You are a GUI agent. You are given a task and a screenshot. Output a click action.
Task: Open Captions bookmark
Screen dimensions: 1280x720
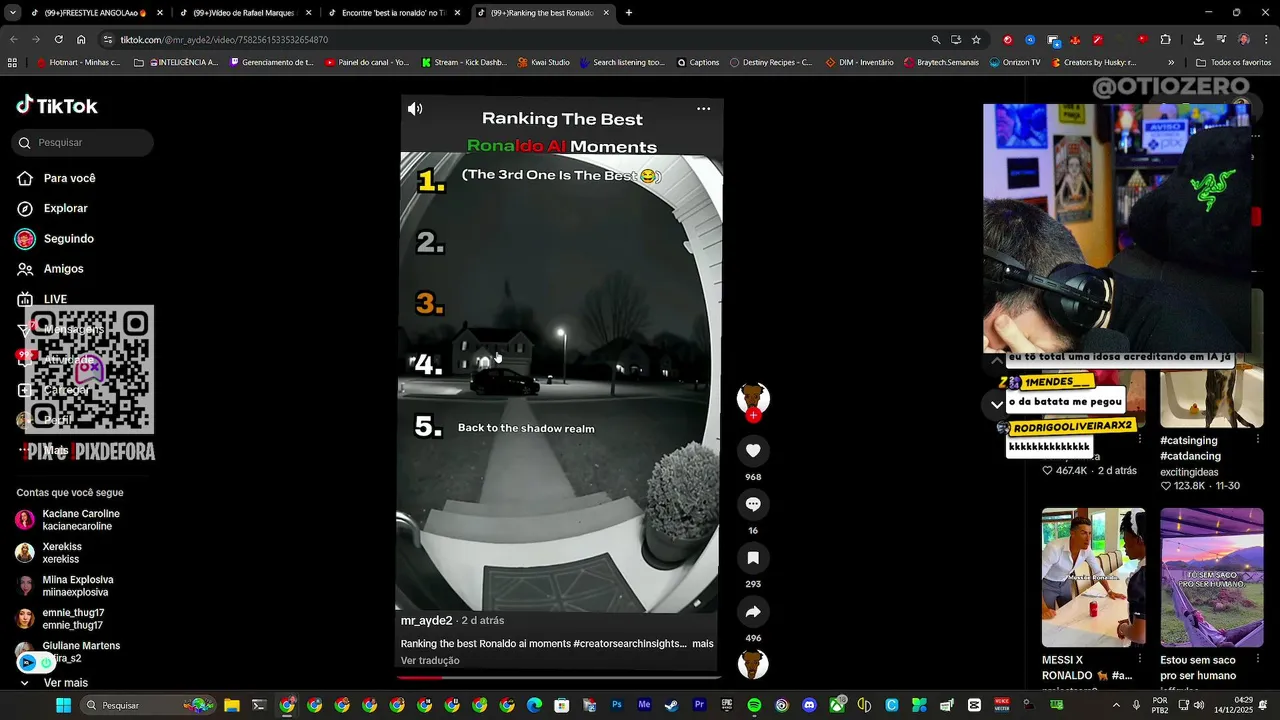(698, 62)
